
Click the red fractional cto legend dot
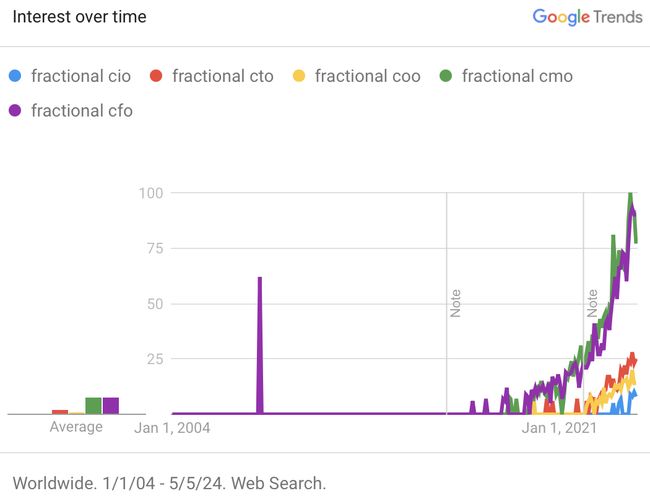click(155, 76)
